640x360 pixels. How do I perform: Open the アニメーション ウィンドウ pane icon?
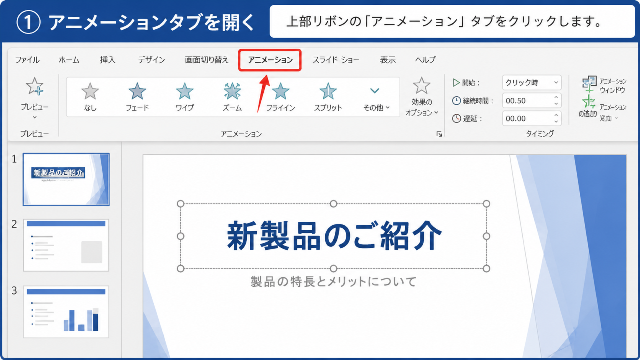tap(589, 83)
